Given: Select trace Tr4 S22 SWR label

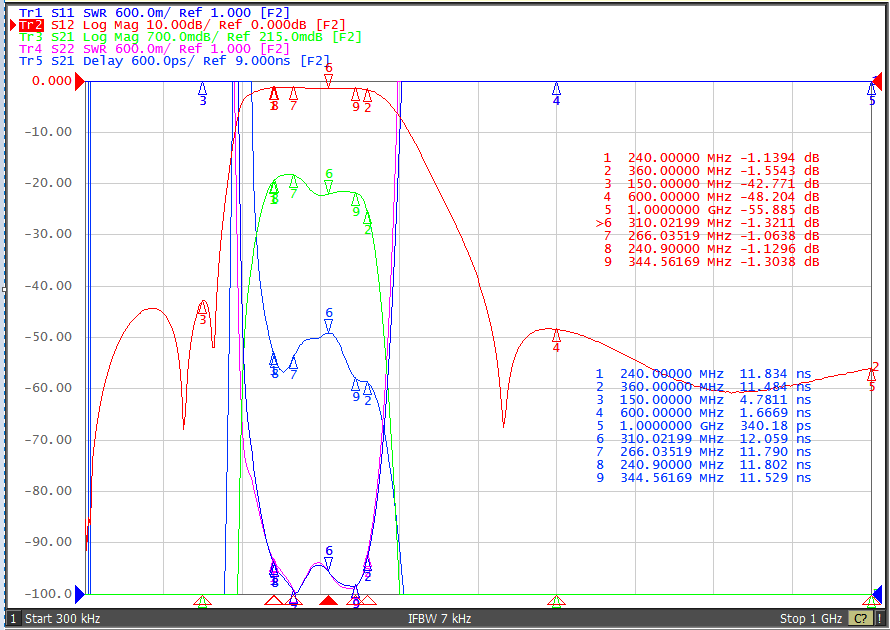Looking at the screenshot, I should point(154,49).
